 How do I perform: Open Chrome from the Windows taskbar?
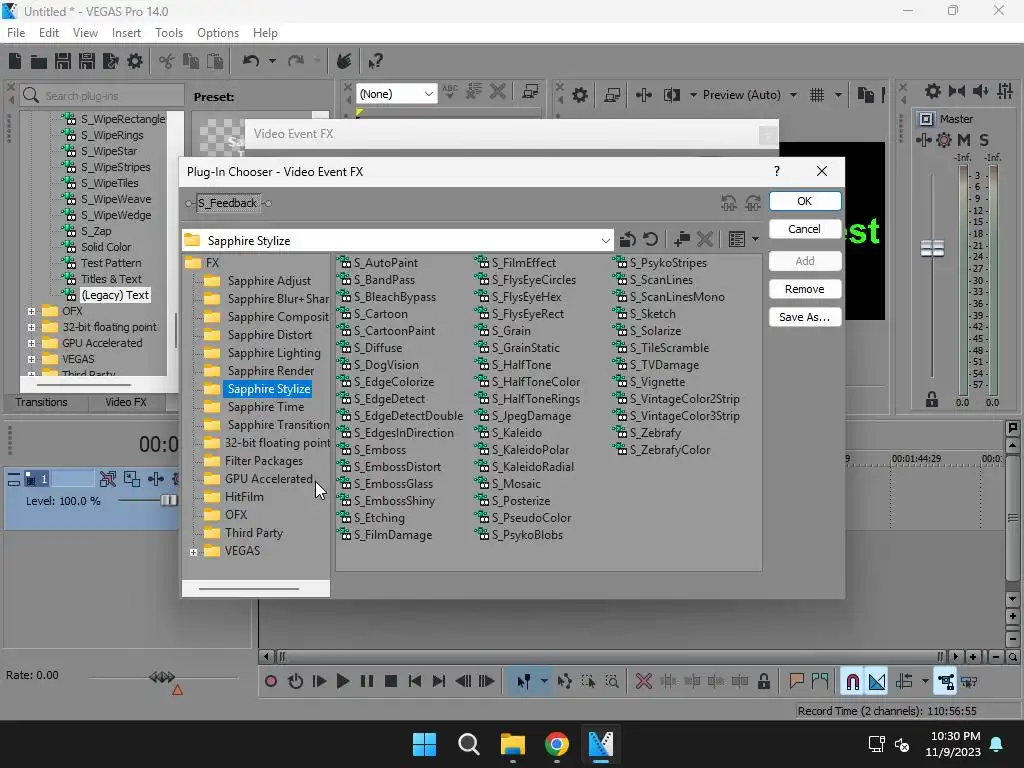tap(556, 744)
